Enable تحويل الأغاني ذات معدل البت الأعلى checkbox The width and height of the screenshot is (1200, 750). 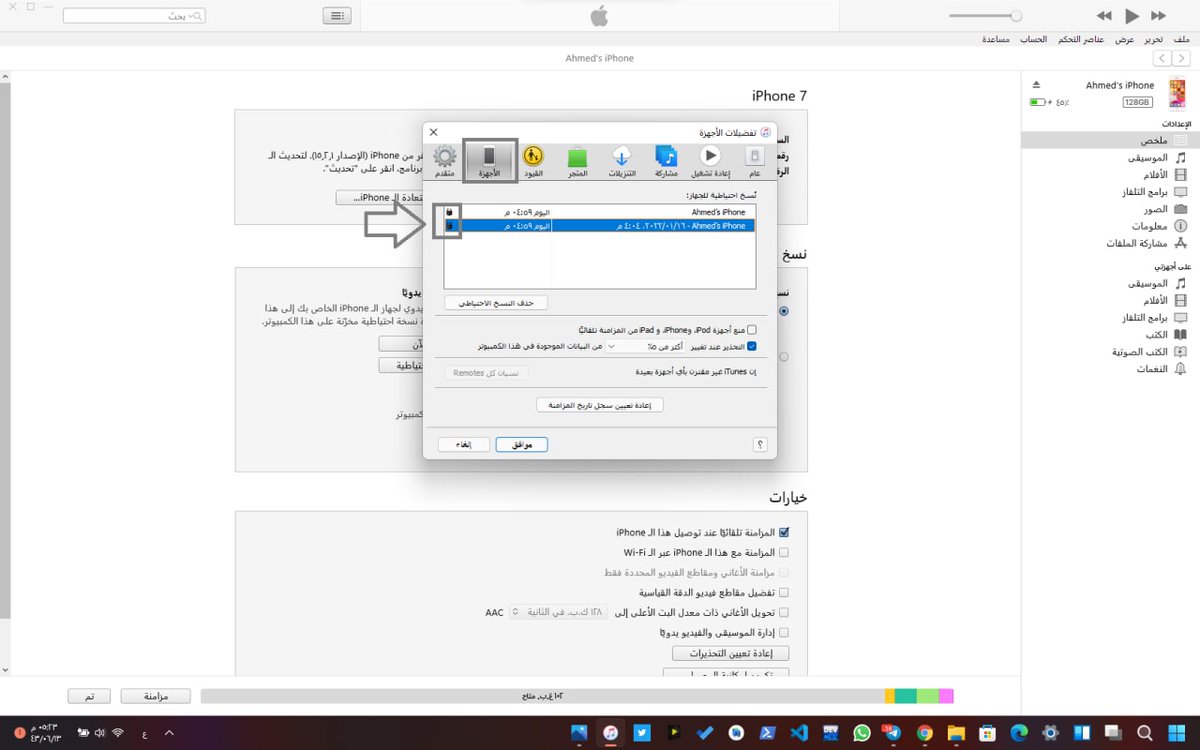click(784, 612)
